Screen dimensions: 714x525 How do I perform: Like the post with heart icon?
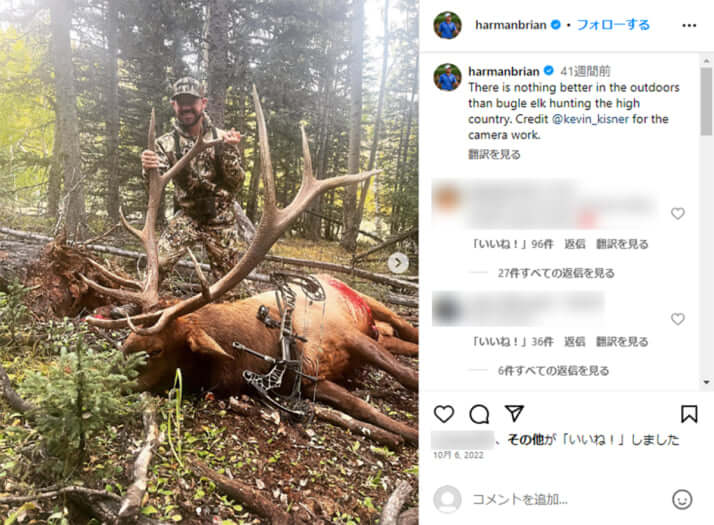click(444, 414)
